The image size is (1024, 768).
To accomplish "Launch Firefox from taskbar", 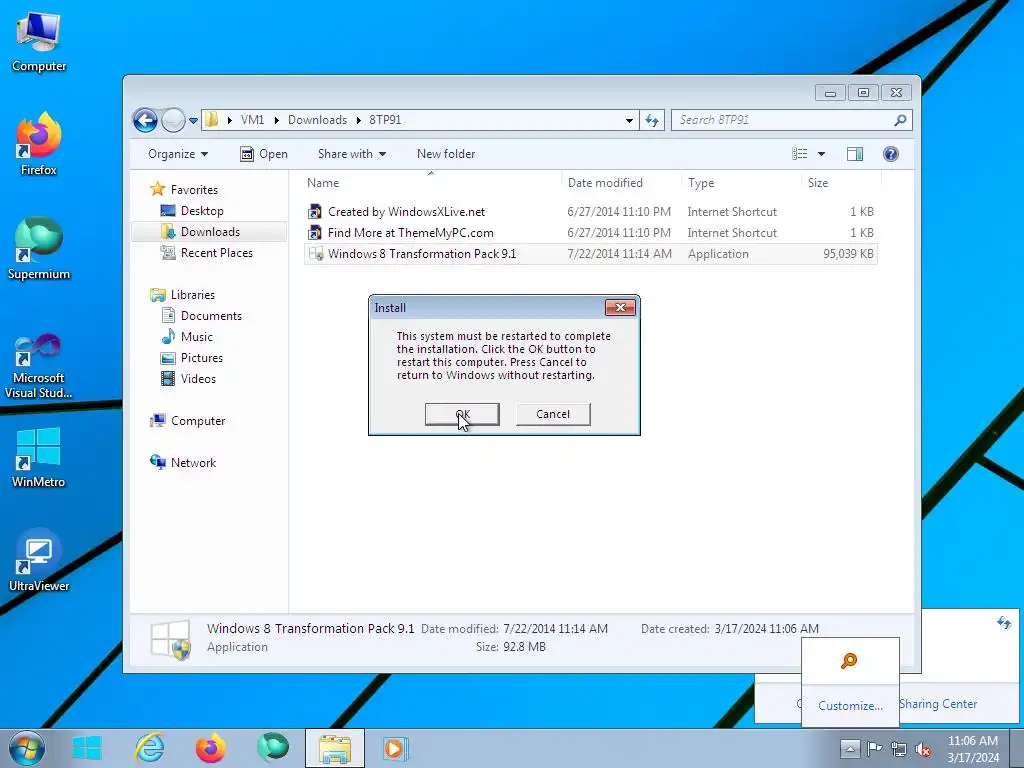I will coord(210,748).
